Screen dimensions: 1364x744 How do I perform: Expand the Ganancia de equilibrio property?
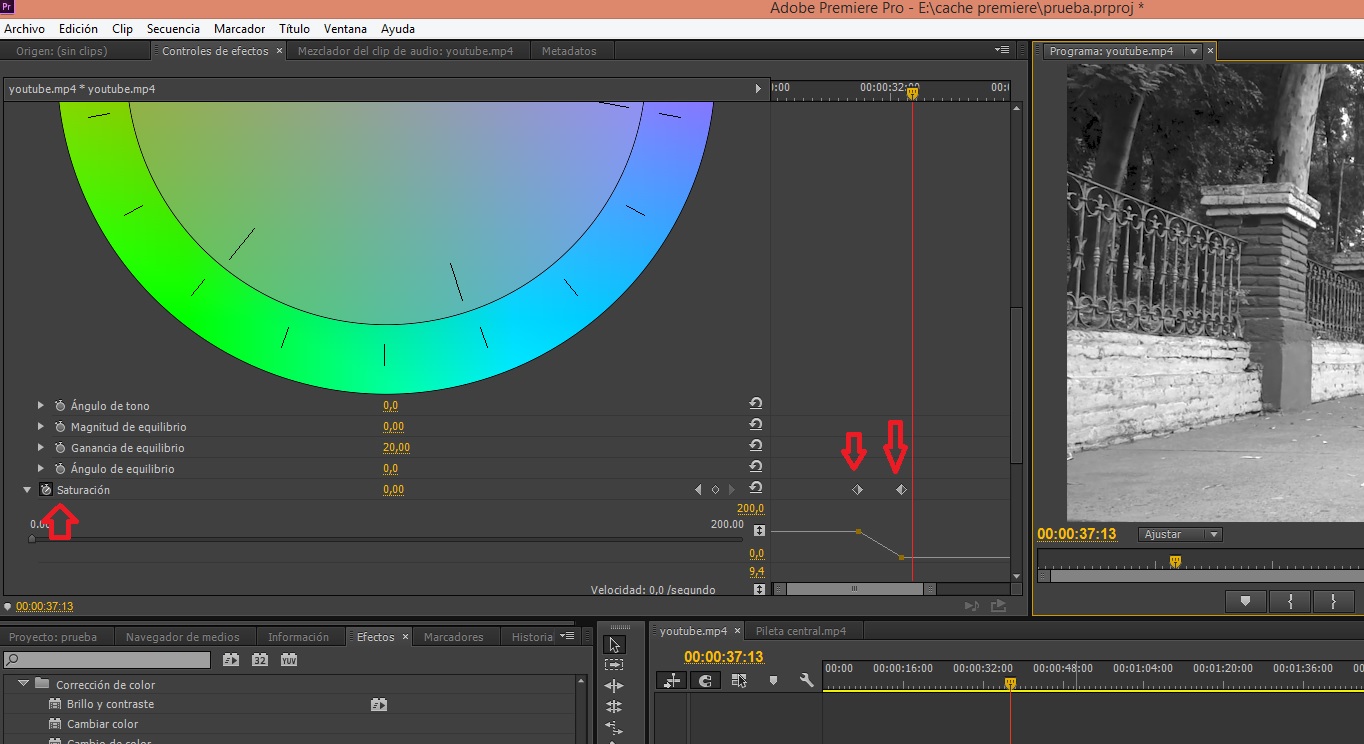pyautogui.click(x=41, y=448)
